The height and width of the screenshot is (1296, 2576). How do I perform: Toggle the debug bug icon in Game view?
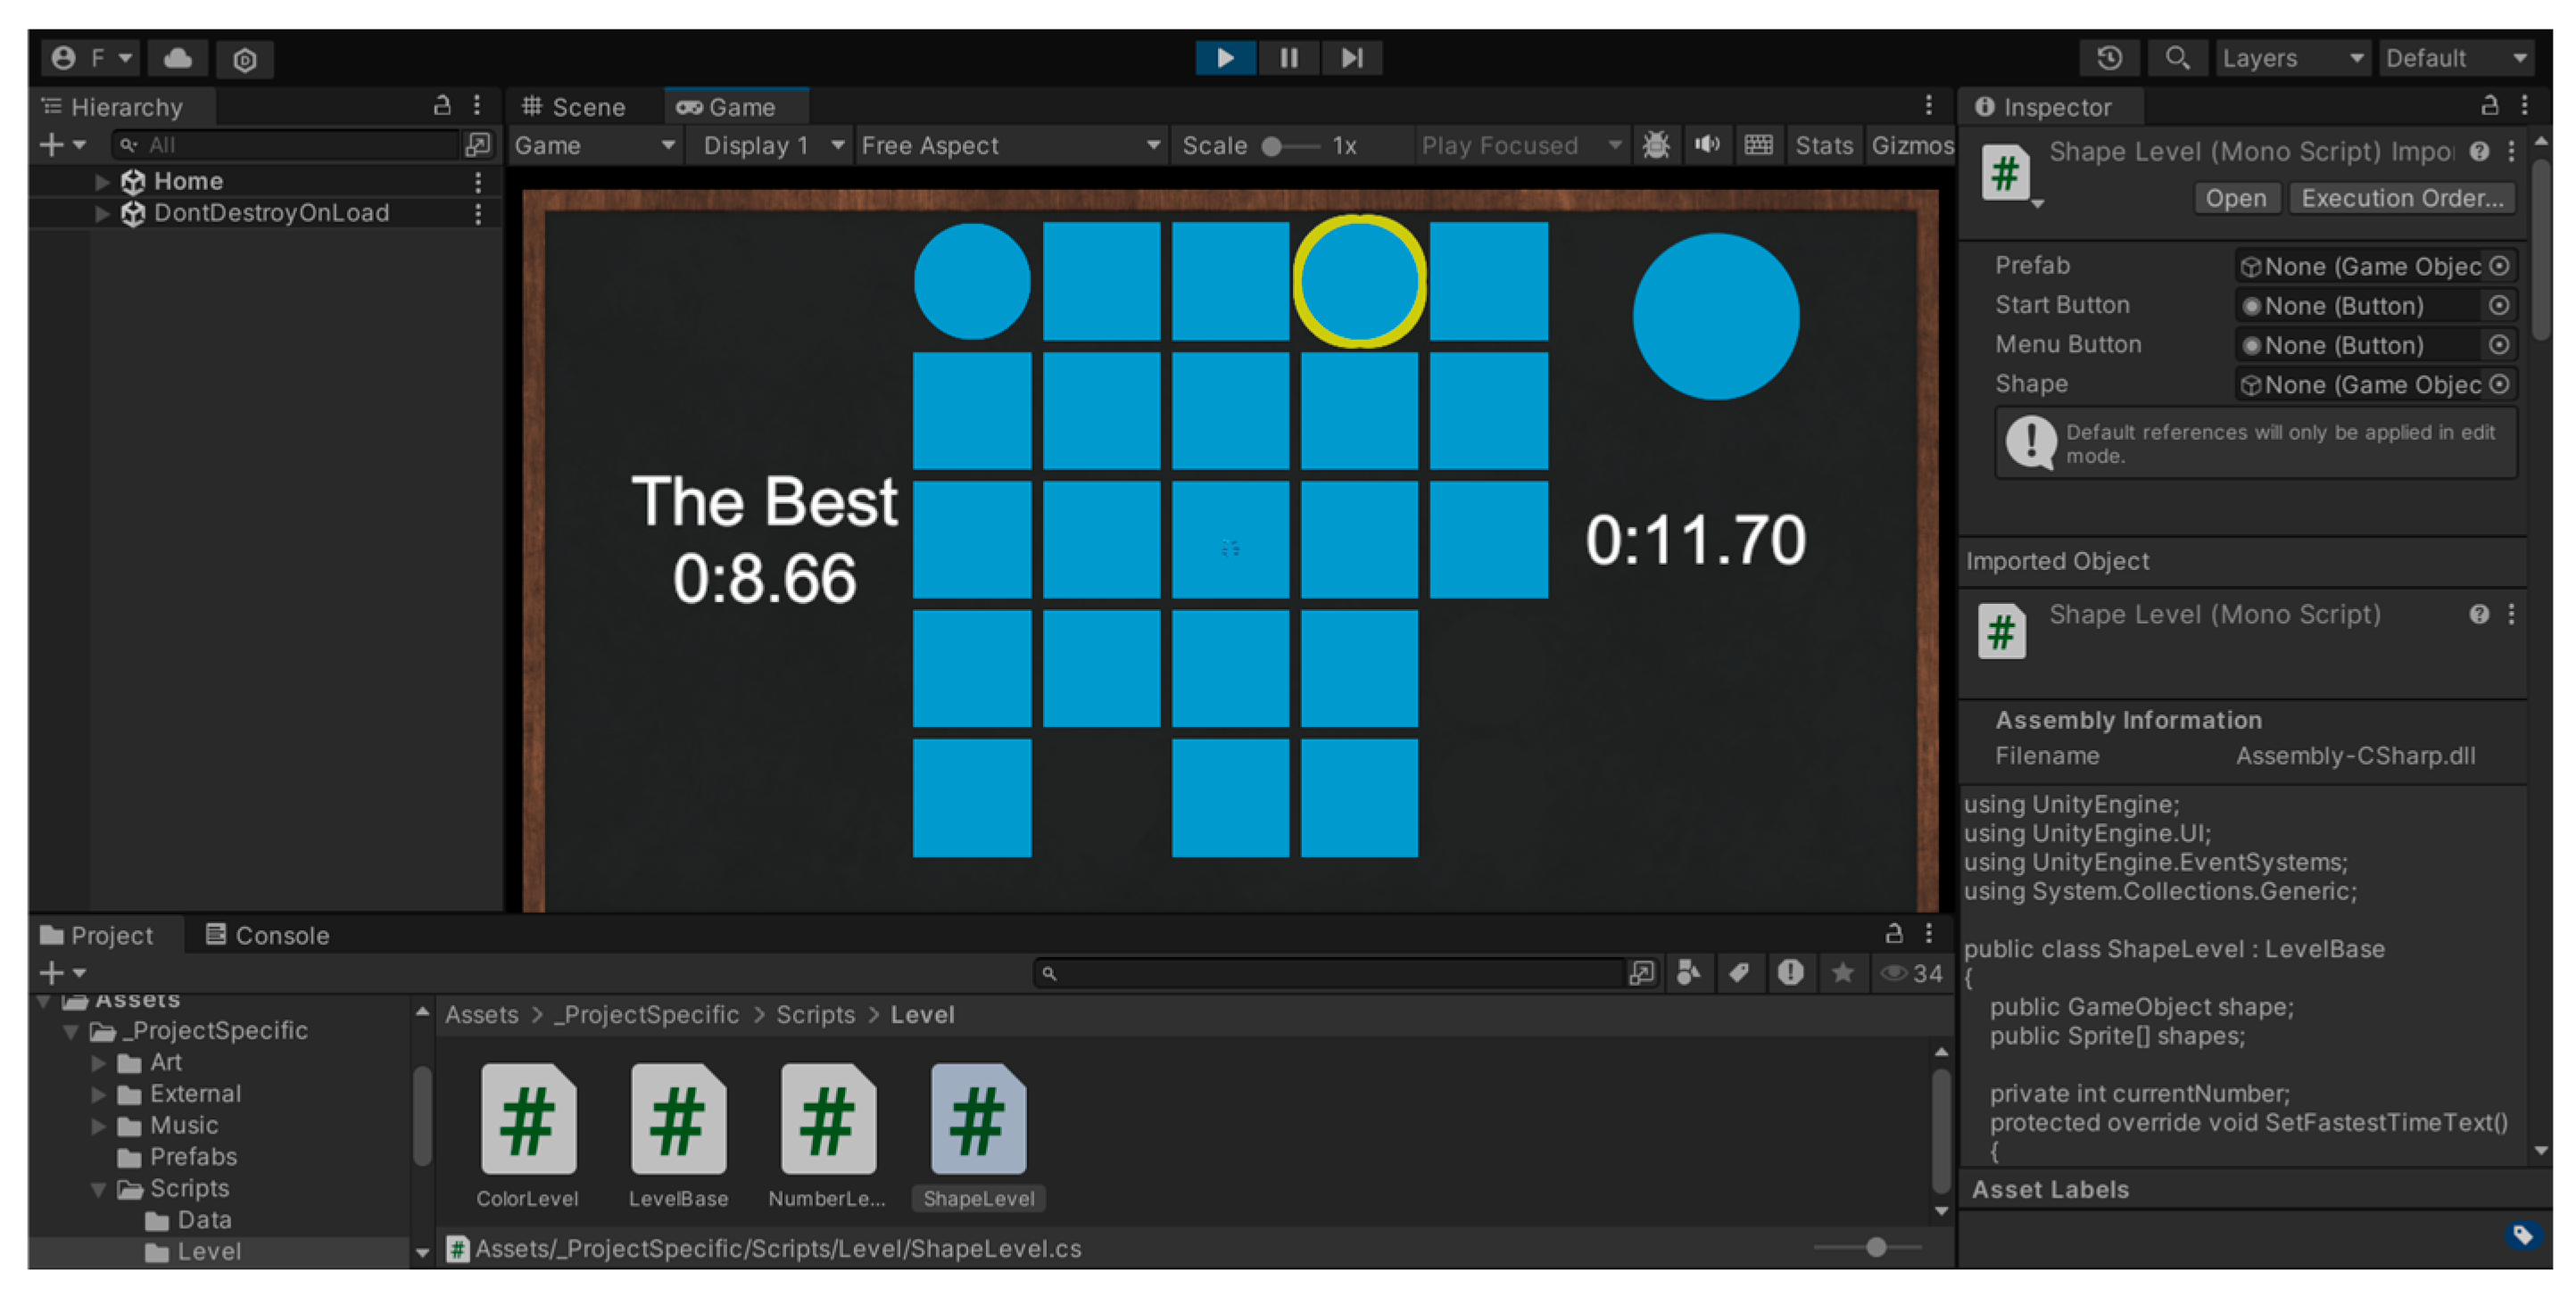(x=1655, y=146)
